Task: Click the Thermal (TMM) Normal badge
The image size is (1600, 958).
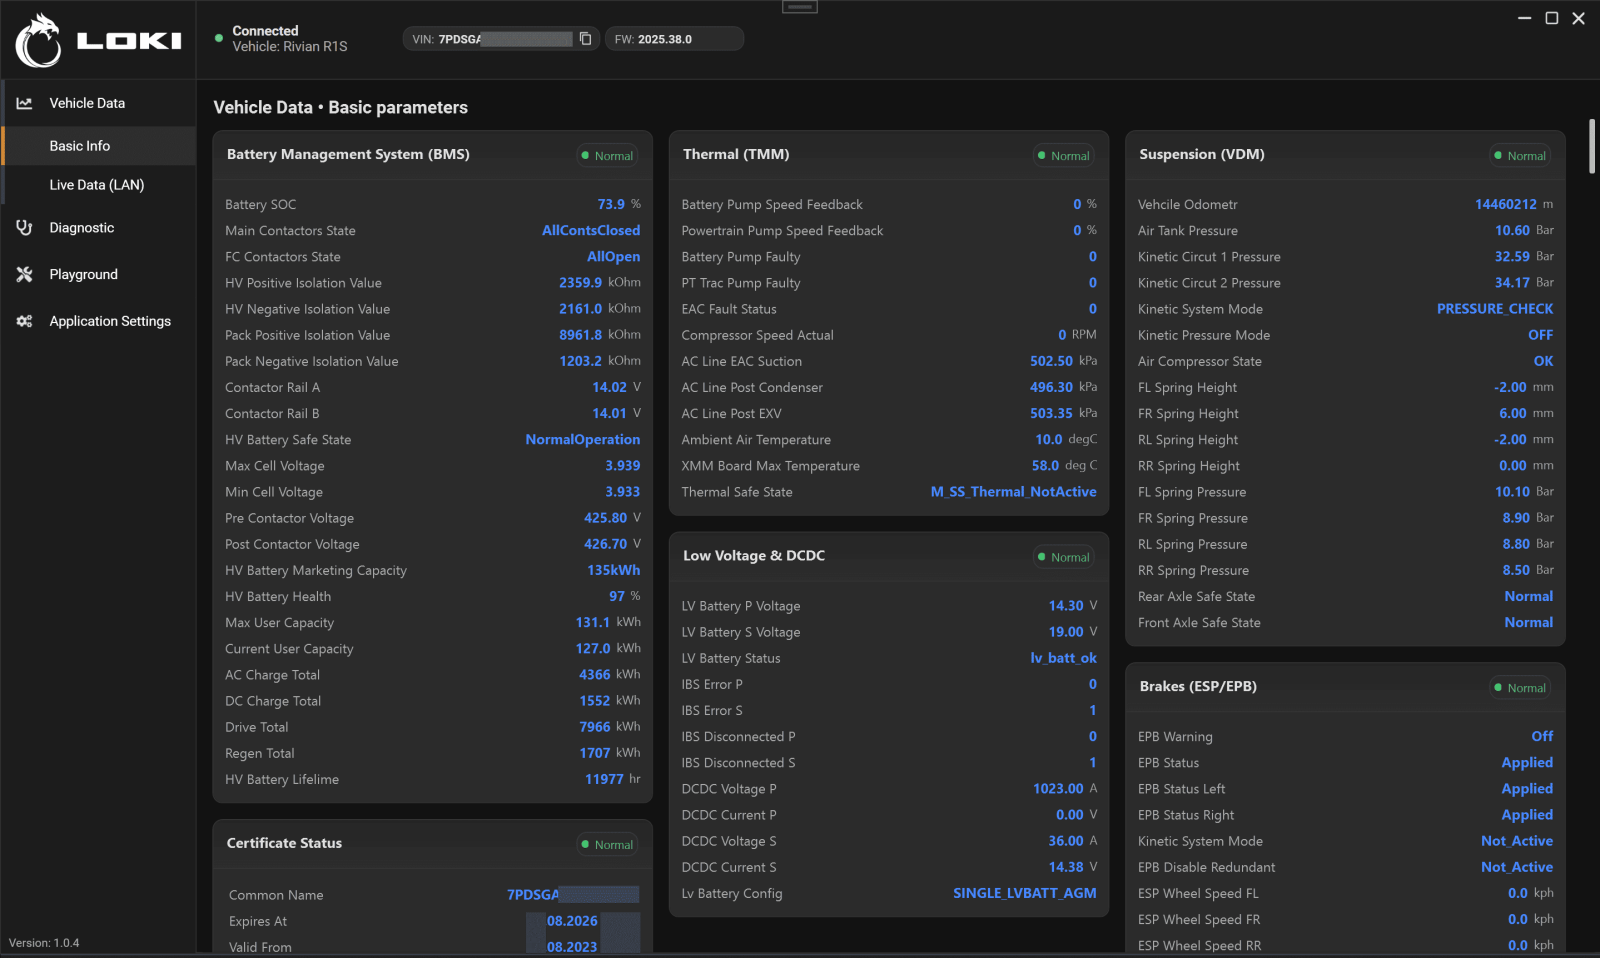Action: tap(1063, 156)
